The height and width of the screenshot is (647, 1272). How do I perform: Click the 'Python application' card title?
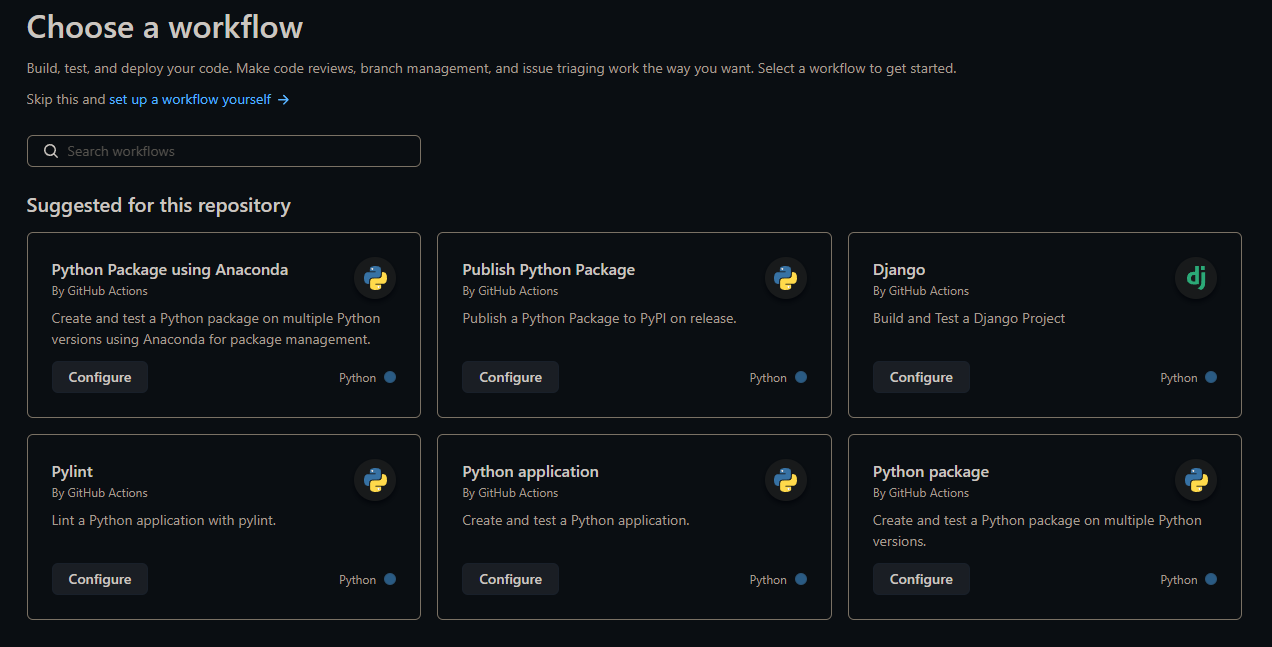530,472
